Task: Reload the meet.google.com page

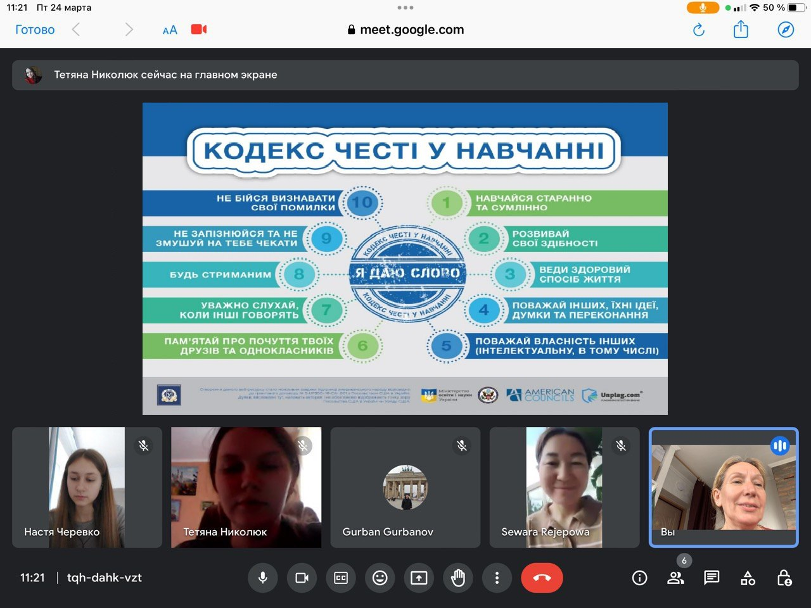Action: (x=699, y=30)
